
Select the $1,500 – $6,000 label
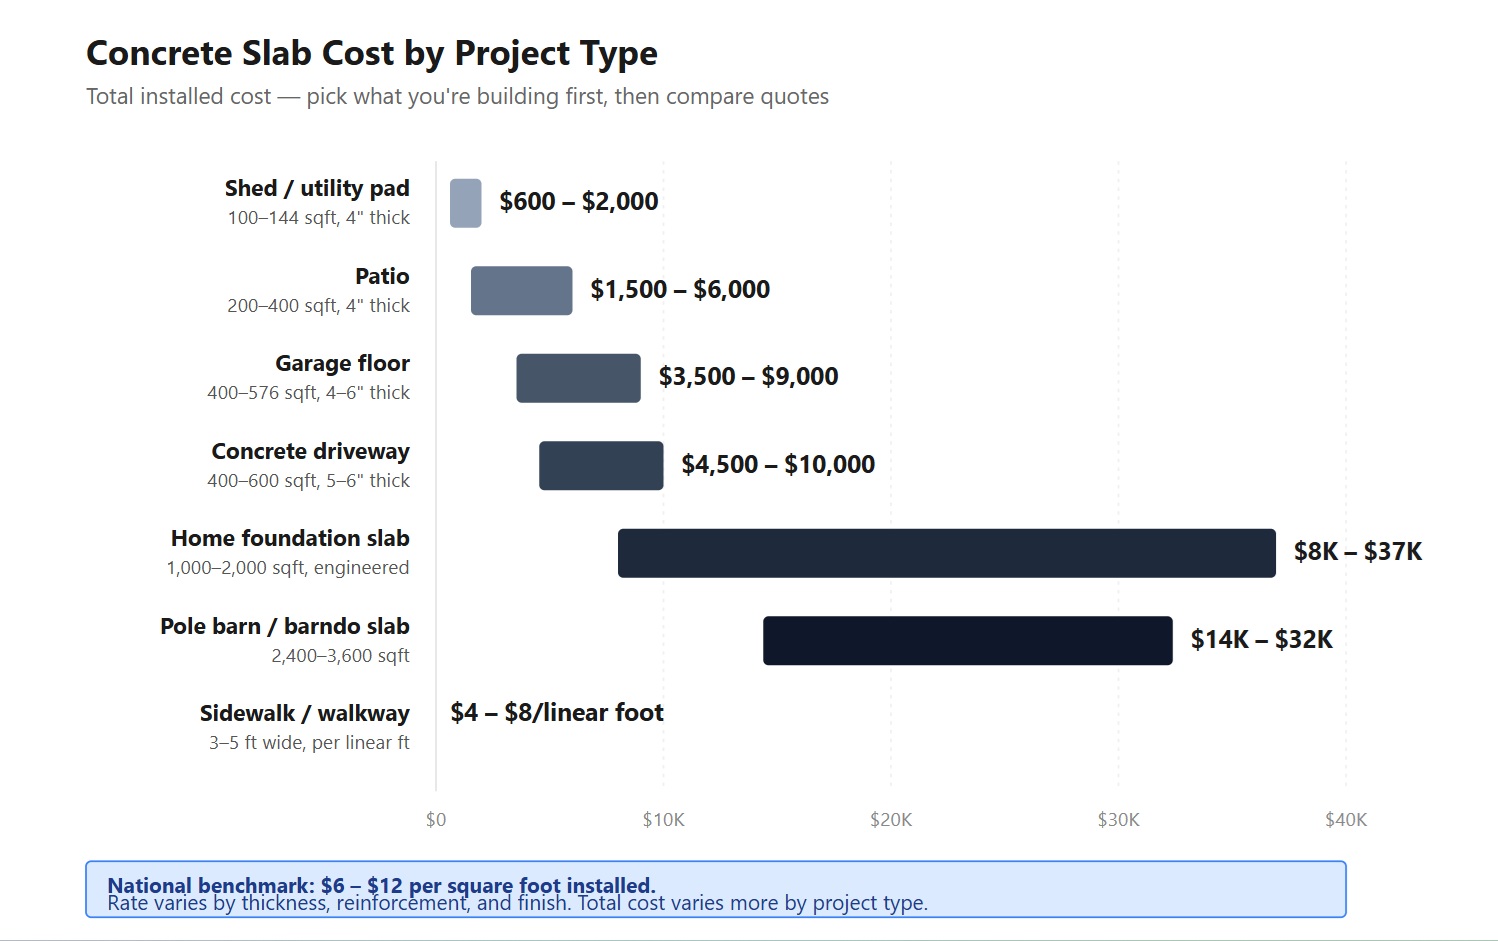680,289
